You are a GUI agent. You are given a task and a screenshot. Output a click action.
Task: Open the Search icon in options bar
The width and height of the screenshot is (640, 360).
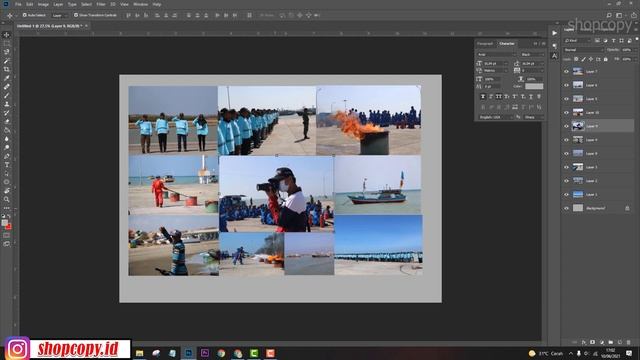(609, 15)
